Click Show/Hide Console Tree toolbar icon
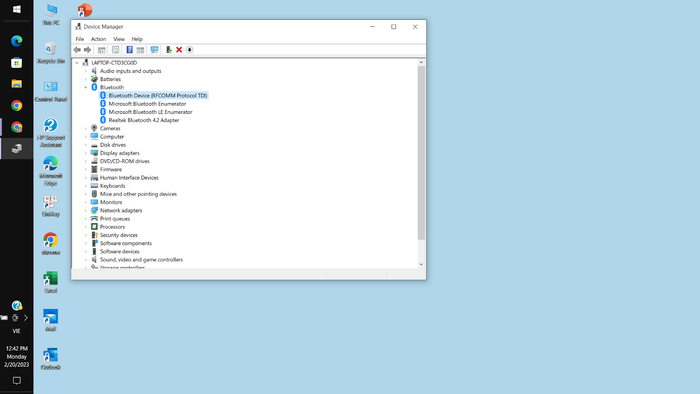The image size is (700, 394). point(101,50)
